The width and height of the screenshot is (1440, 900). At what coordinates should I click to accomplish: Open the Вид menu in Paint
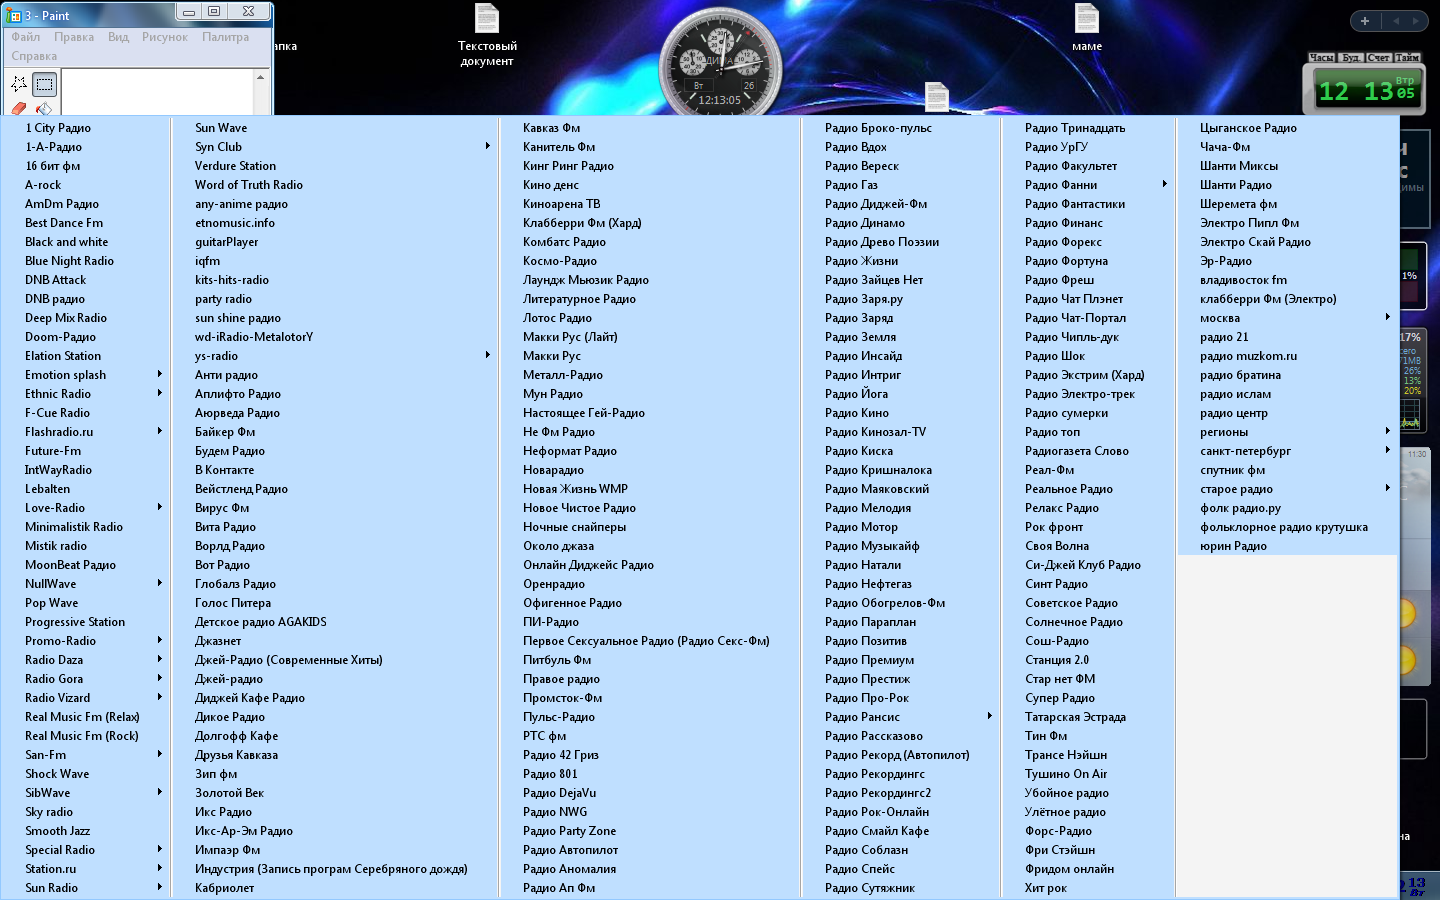pos(118,37)
